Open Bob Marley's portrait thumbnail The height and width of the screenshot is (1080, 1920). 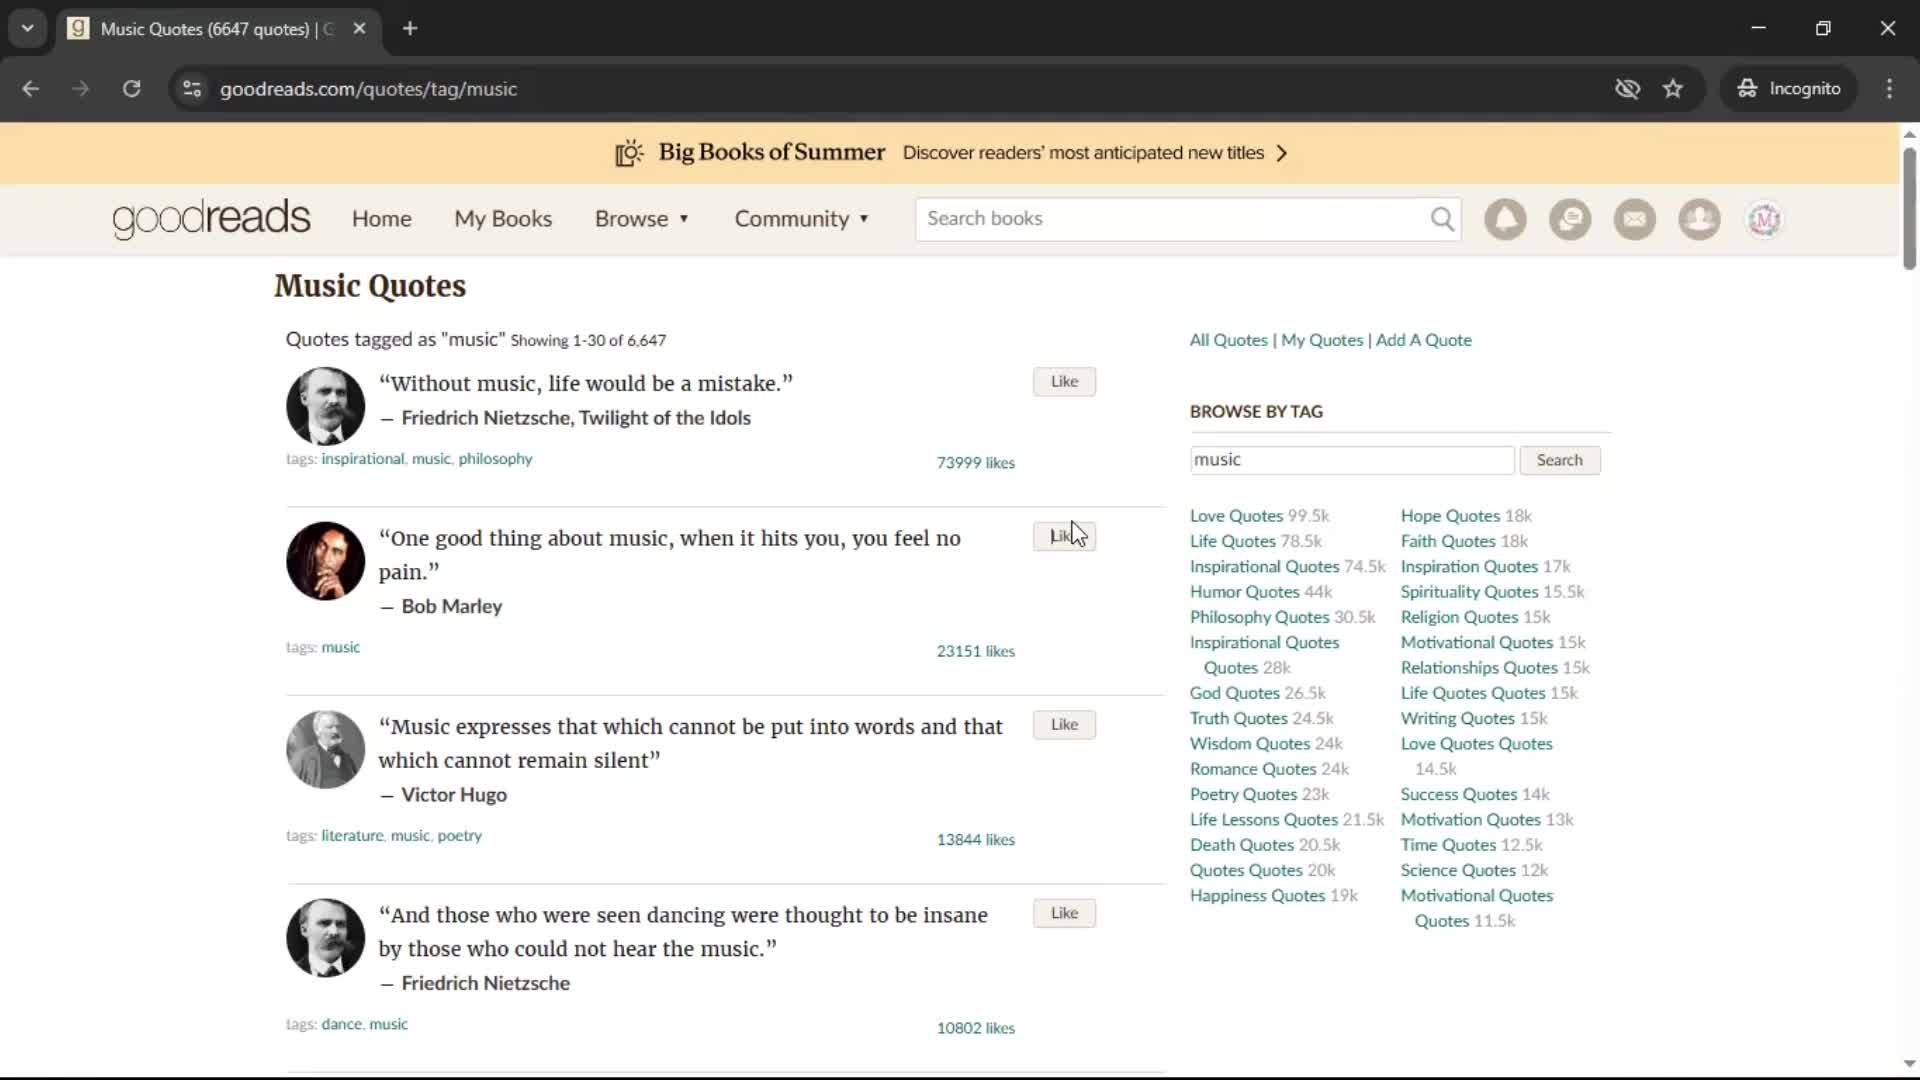pos(325,561)
